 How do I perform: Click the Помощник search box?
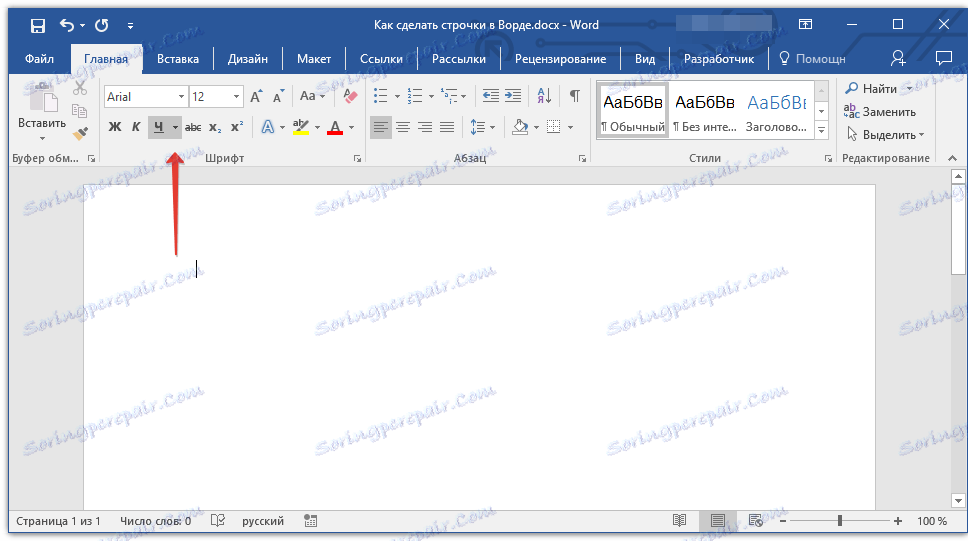point(812,59)
